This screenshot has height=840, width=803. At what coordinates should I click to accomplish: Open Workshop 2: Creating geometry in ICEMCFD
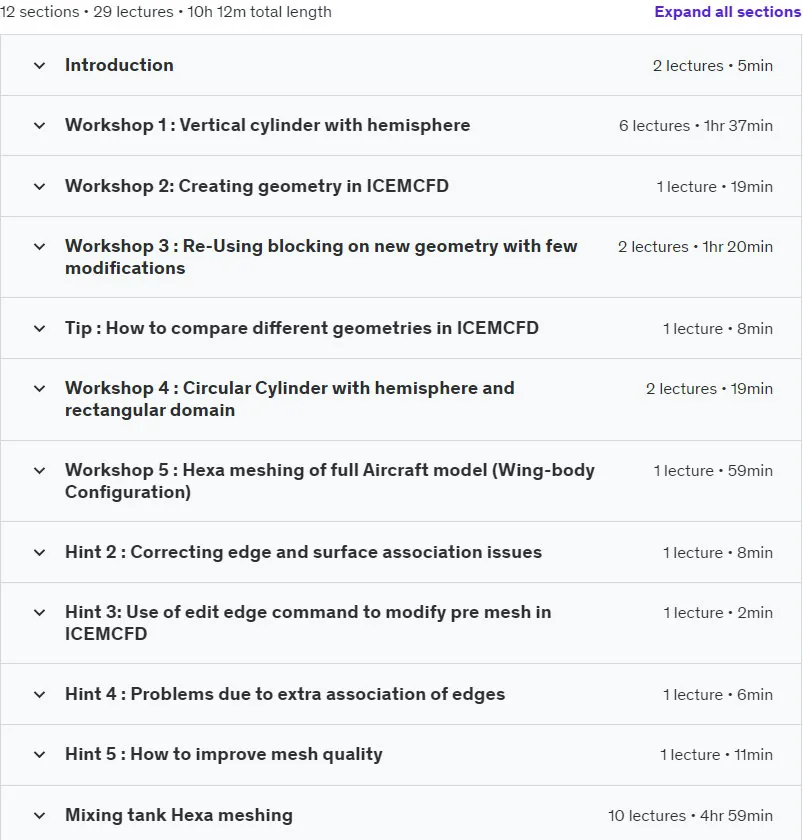pyautogui.click(x=257, y=186)
